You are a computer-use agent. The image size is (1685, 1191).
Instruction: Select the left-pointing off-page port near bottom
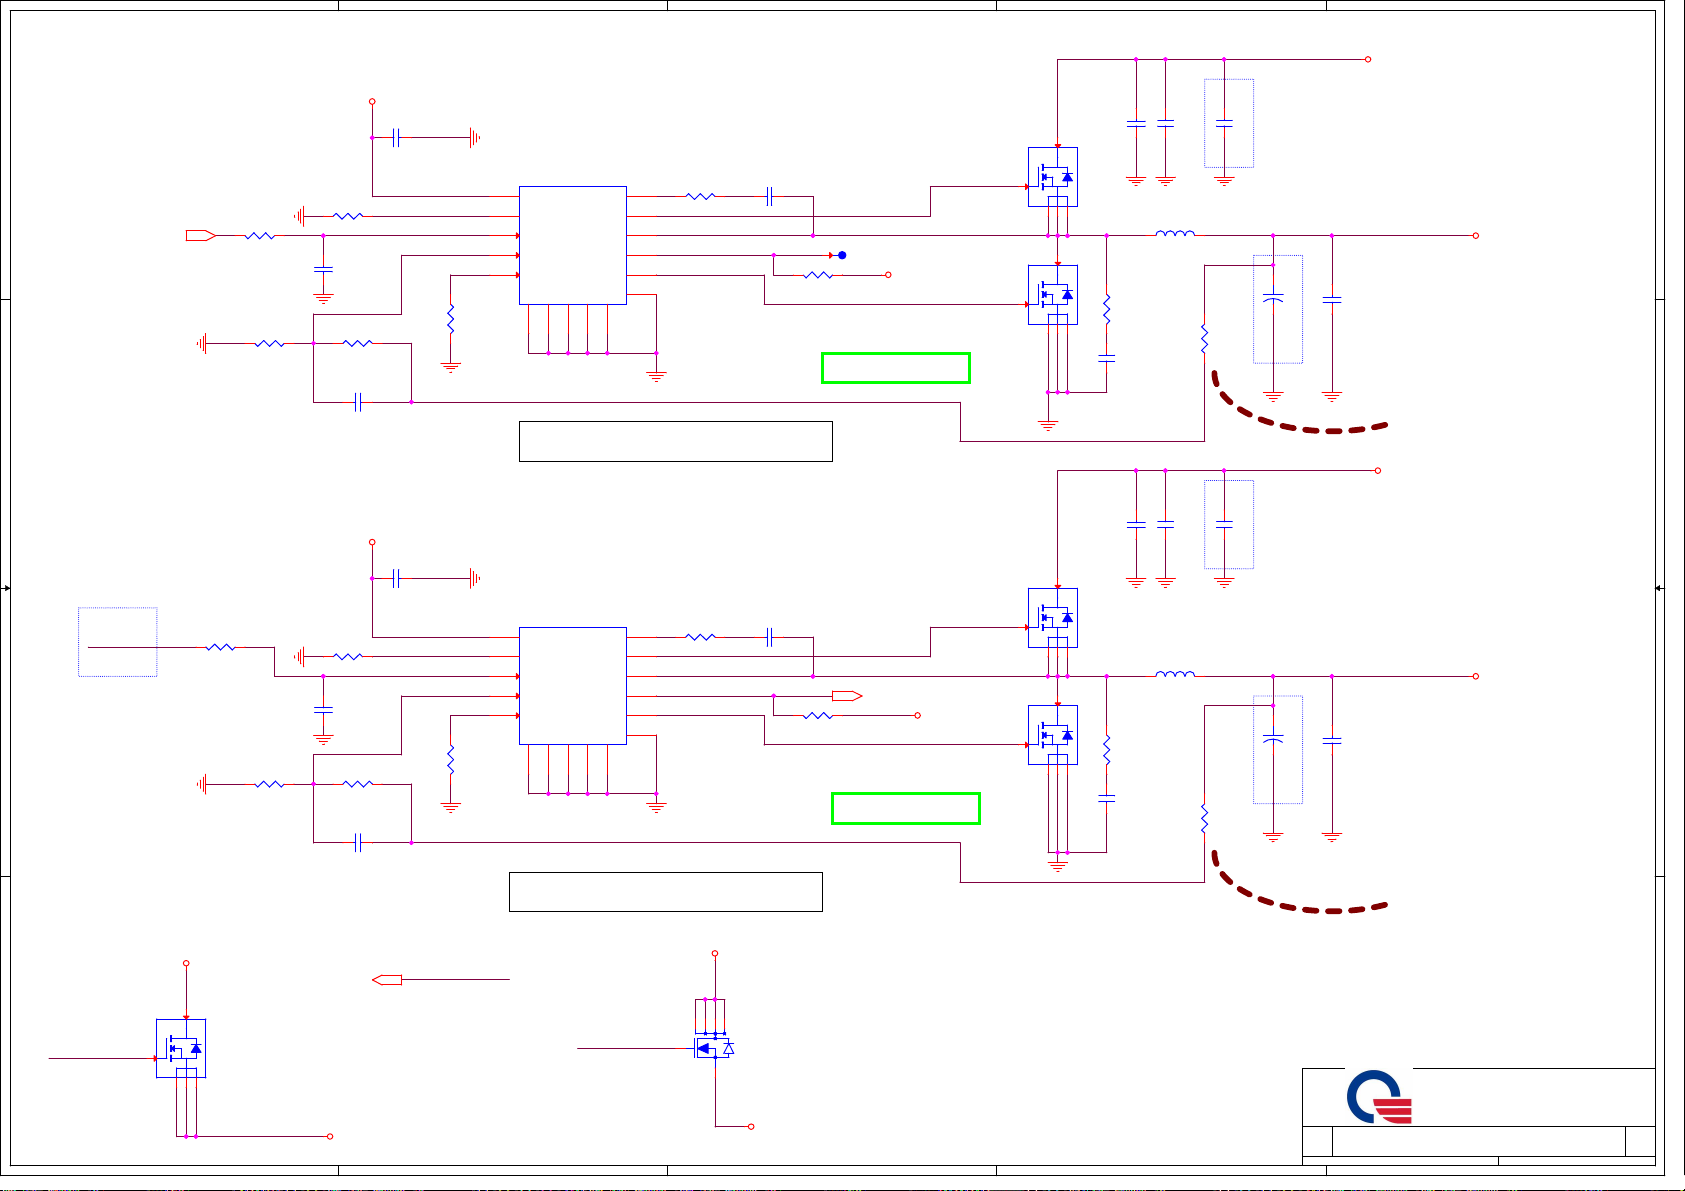click(x=387, y=980)
